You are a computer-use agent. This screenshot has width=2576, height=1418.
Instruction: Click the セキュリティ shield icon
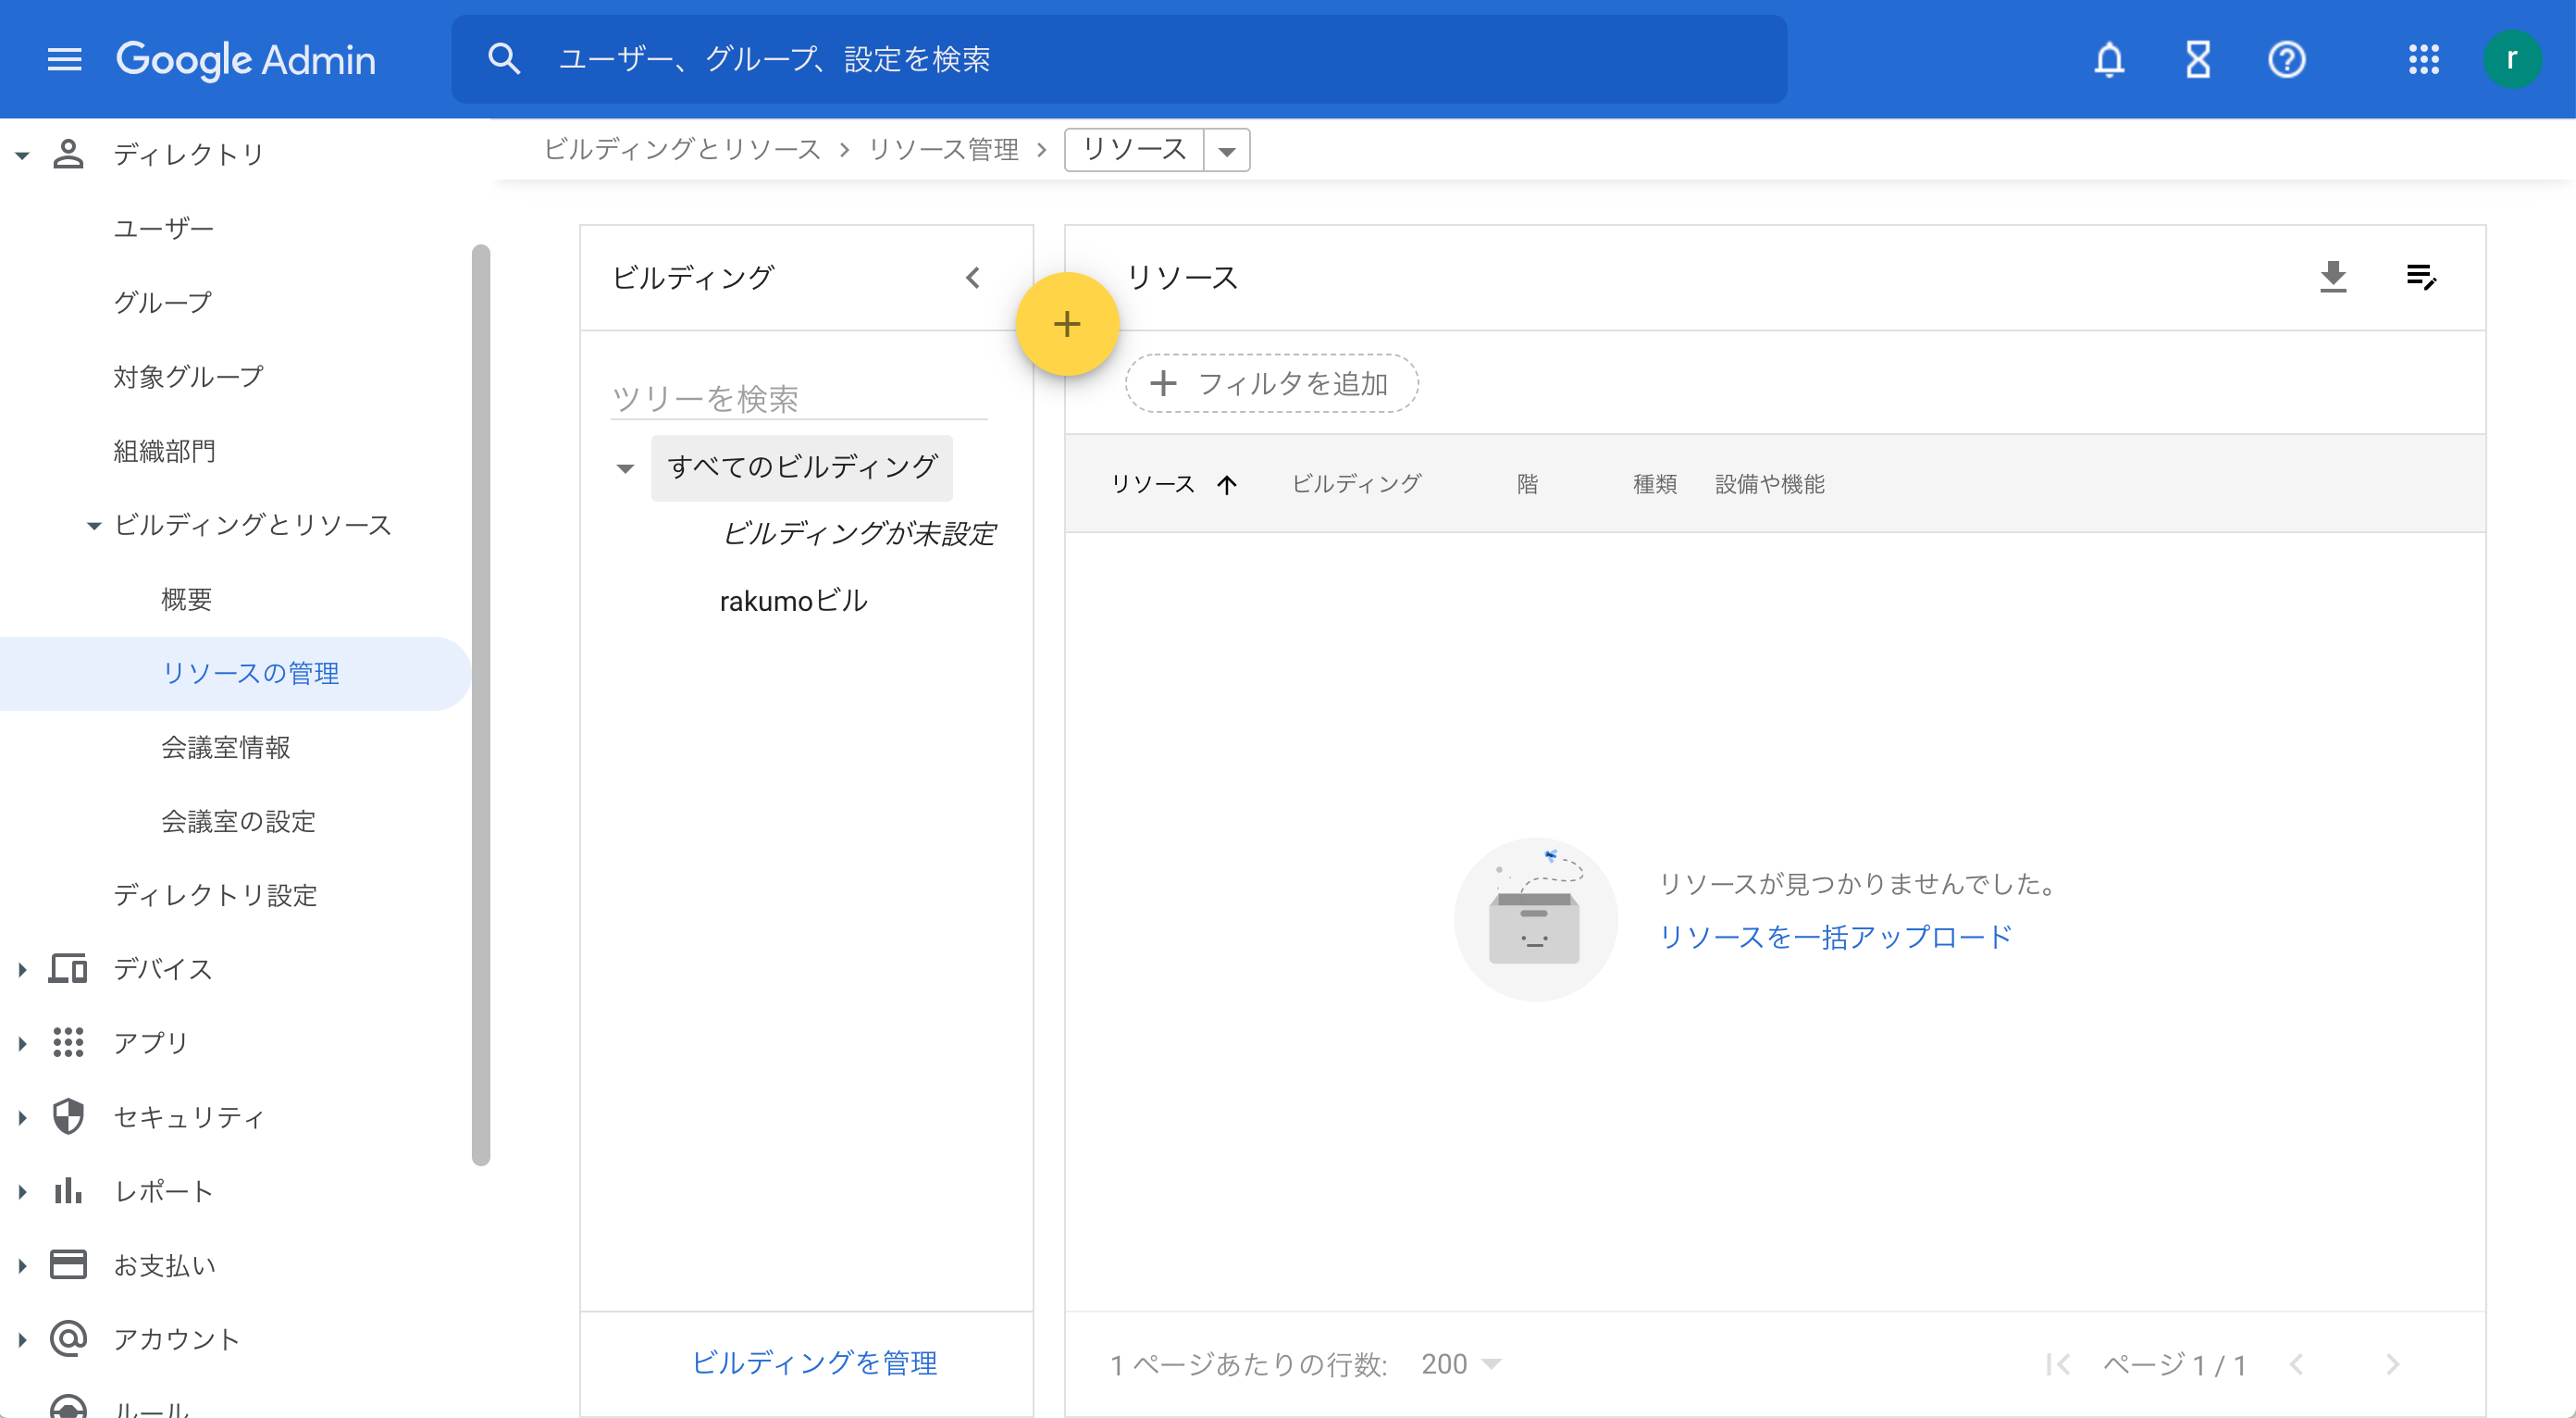click(x=68, y=1116)
